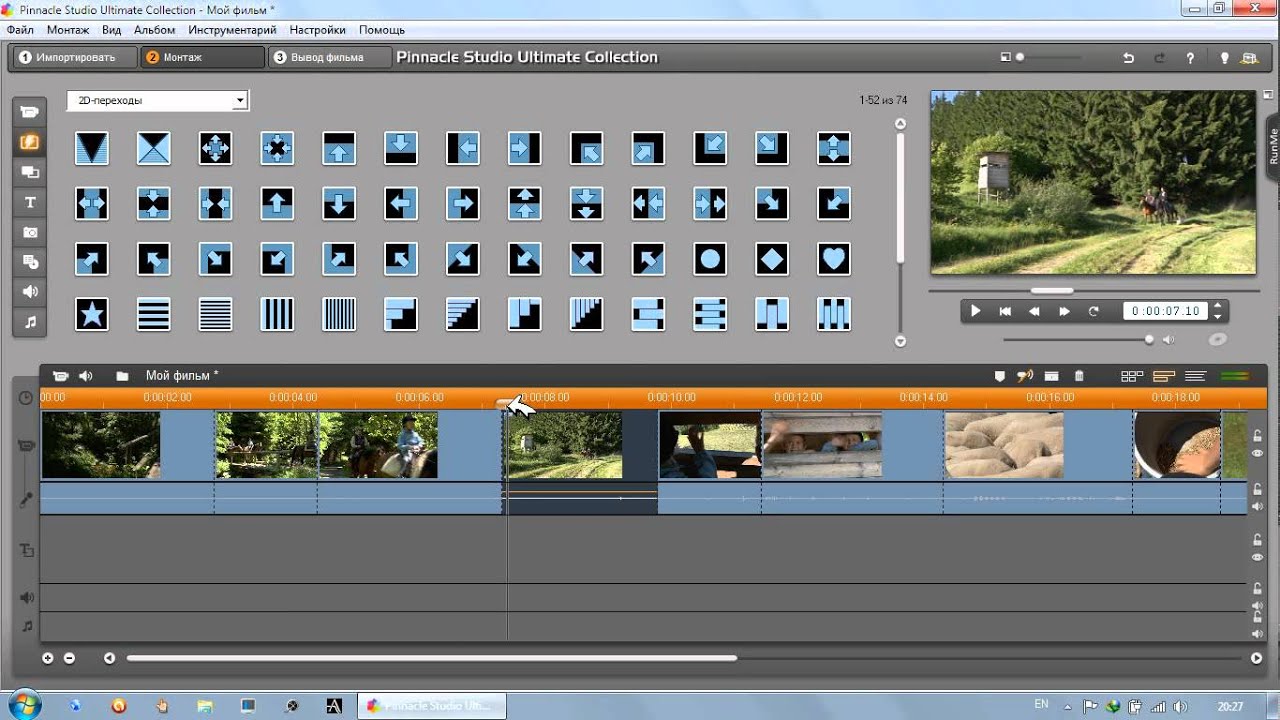1280x720 pixels.
Task: Switch to storyboard view
Action: pyautogui.click(x=1132, y=376)
